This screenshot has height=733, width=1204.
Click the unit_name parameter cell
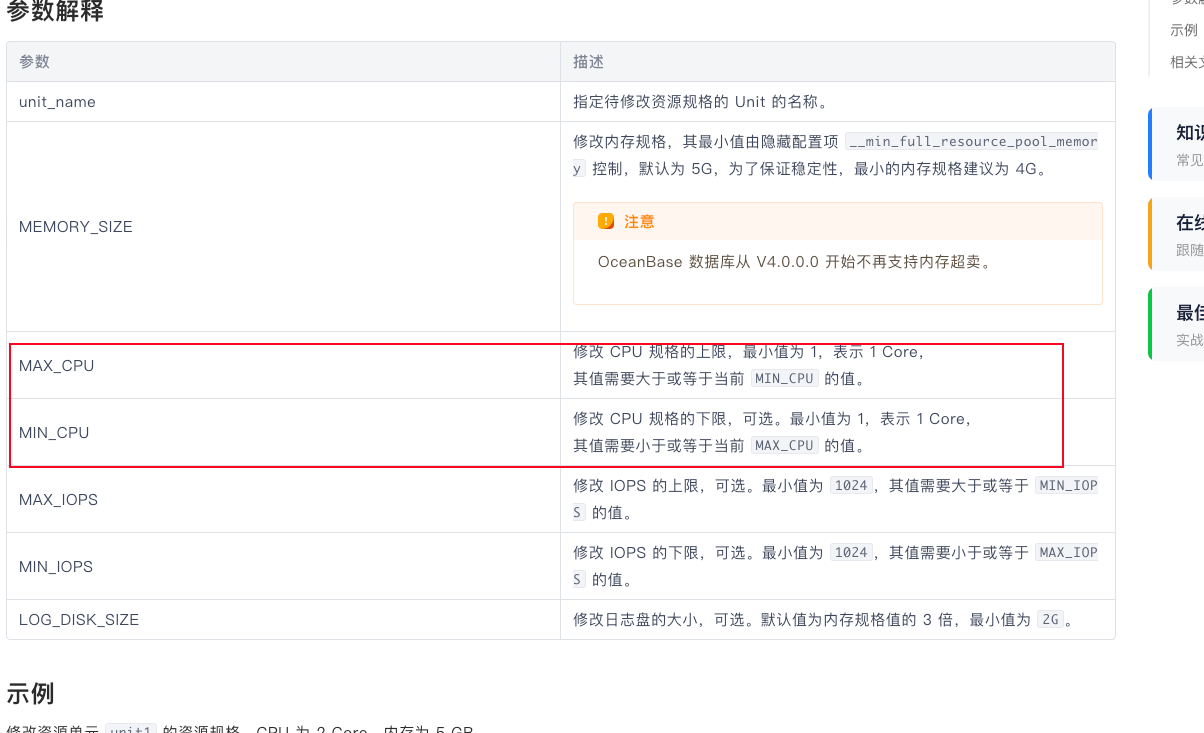tap(283, 102)
